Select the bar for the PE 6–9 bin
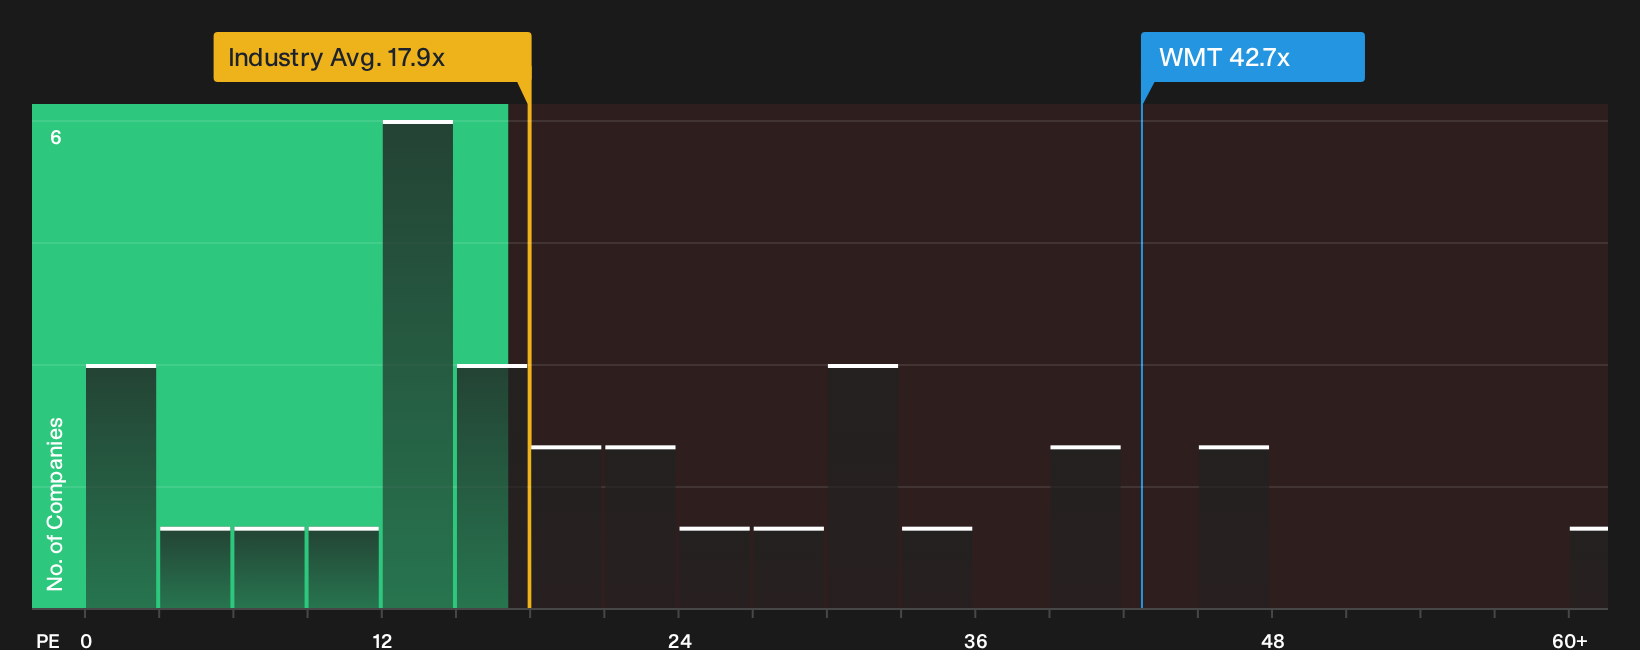1640x650 pixels. point(269,567)
